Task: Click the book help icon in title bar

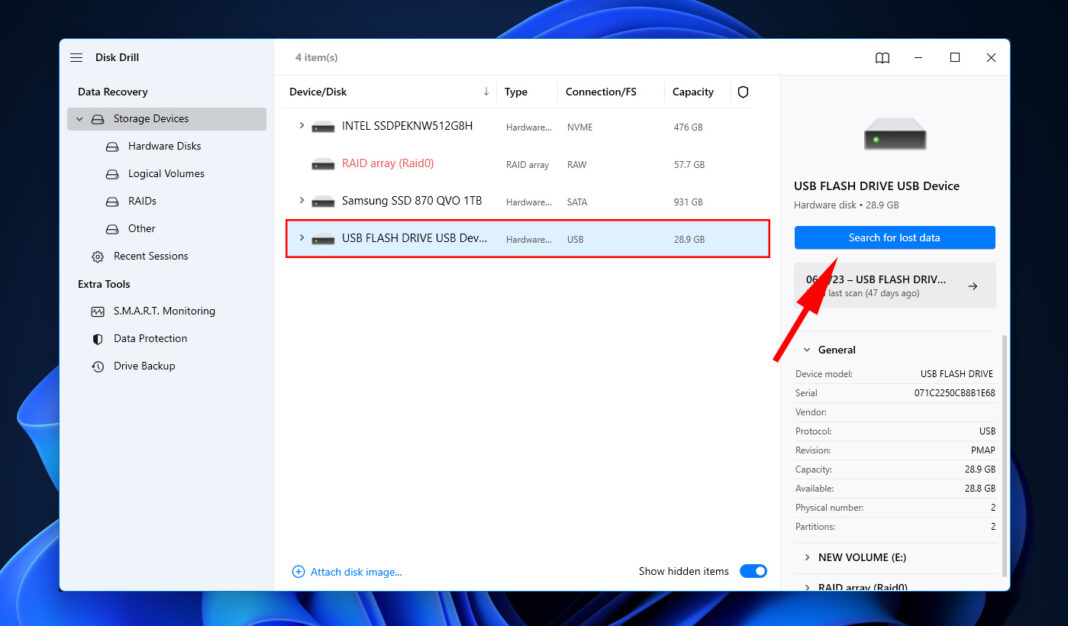Action: click(x=882, y=58)
